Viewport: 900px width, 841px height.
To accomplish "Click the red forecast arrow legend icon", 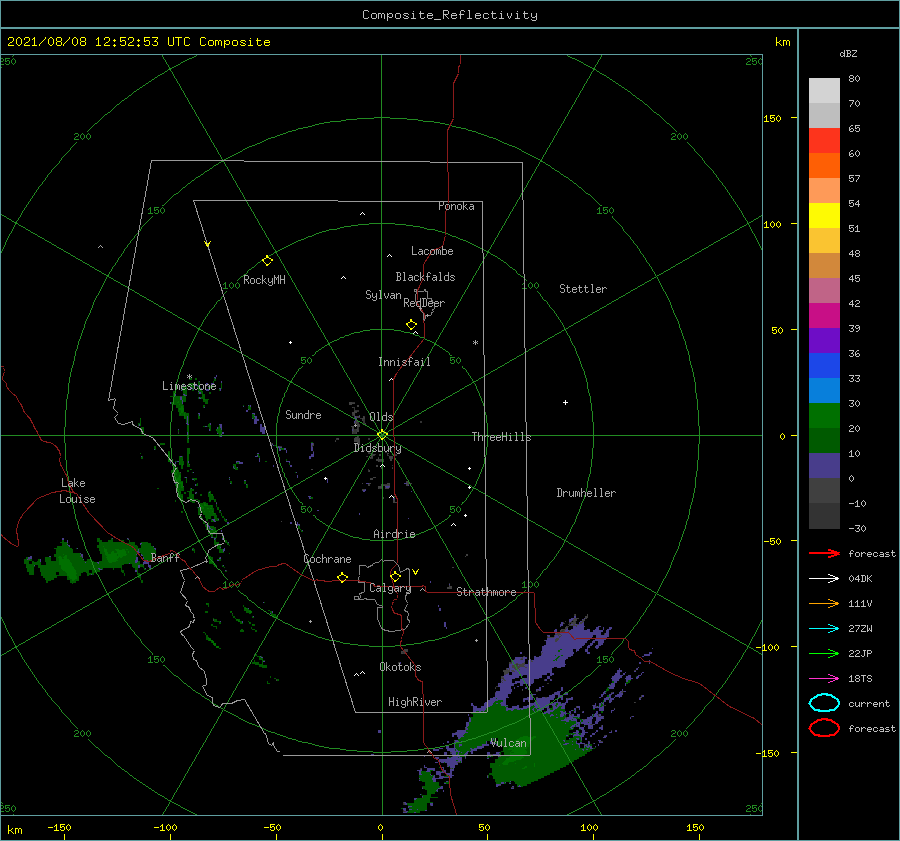I will point(824,553).
